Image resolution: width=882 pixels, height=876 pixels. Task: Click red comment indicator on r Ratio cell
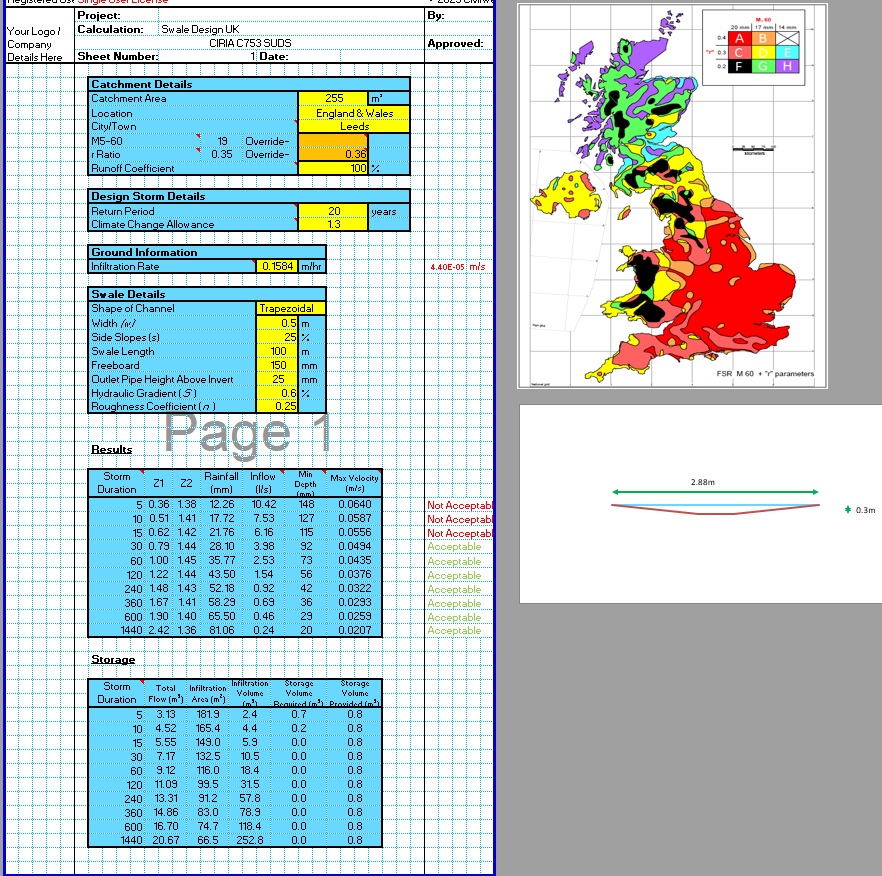click(199, 151)
